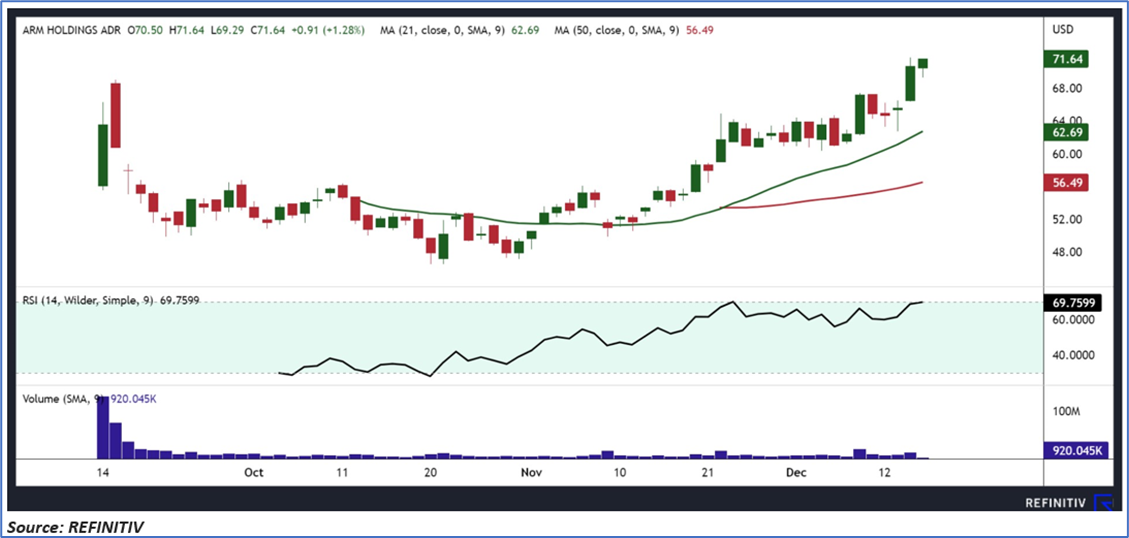Click the USD currency label
This screenshot has width=1129, height=538.
click(x=1063, y=30)
